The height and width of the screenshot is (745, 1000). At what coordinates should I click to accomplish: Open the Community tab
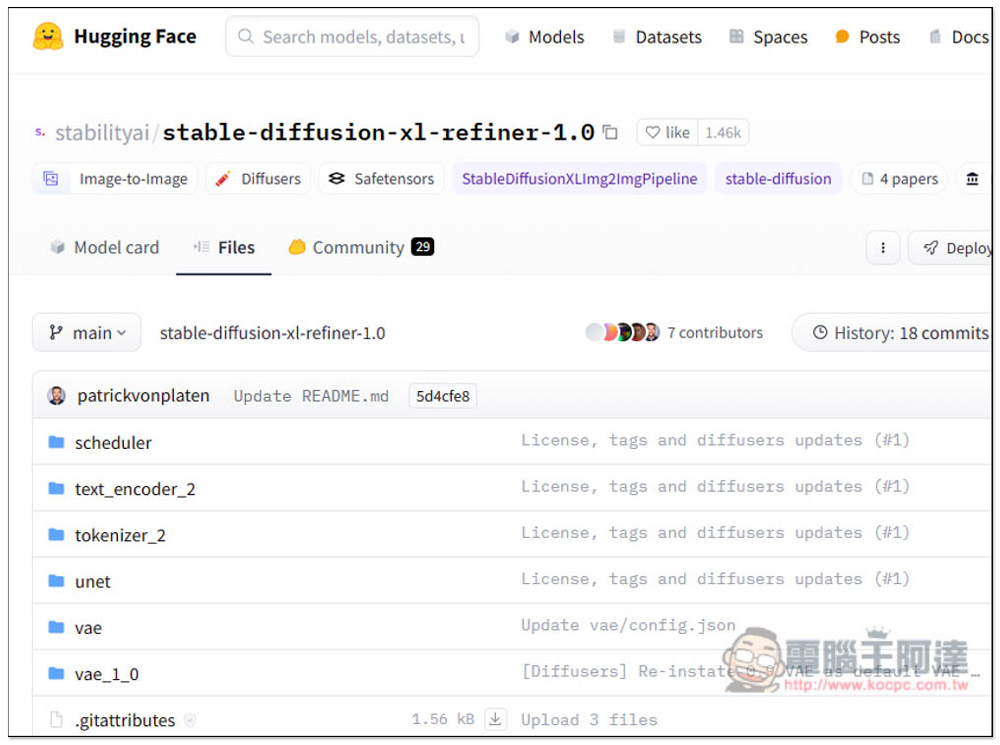coord(360,247)
